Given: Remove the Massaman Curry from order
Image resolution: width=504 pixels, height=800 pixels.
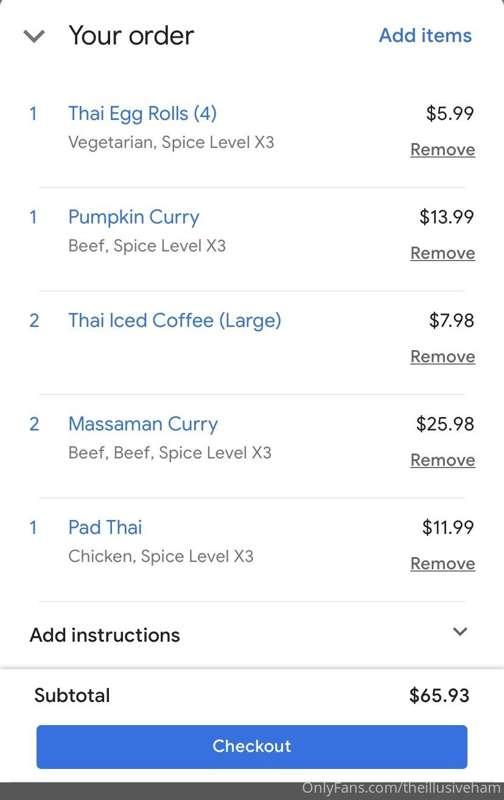Looking at the screenshot, I should [442, 460].
